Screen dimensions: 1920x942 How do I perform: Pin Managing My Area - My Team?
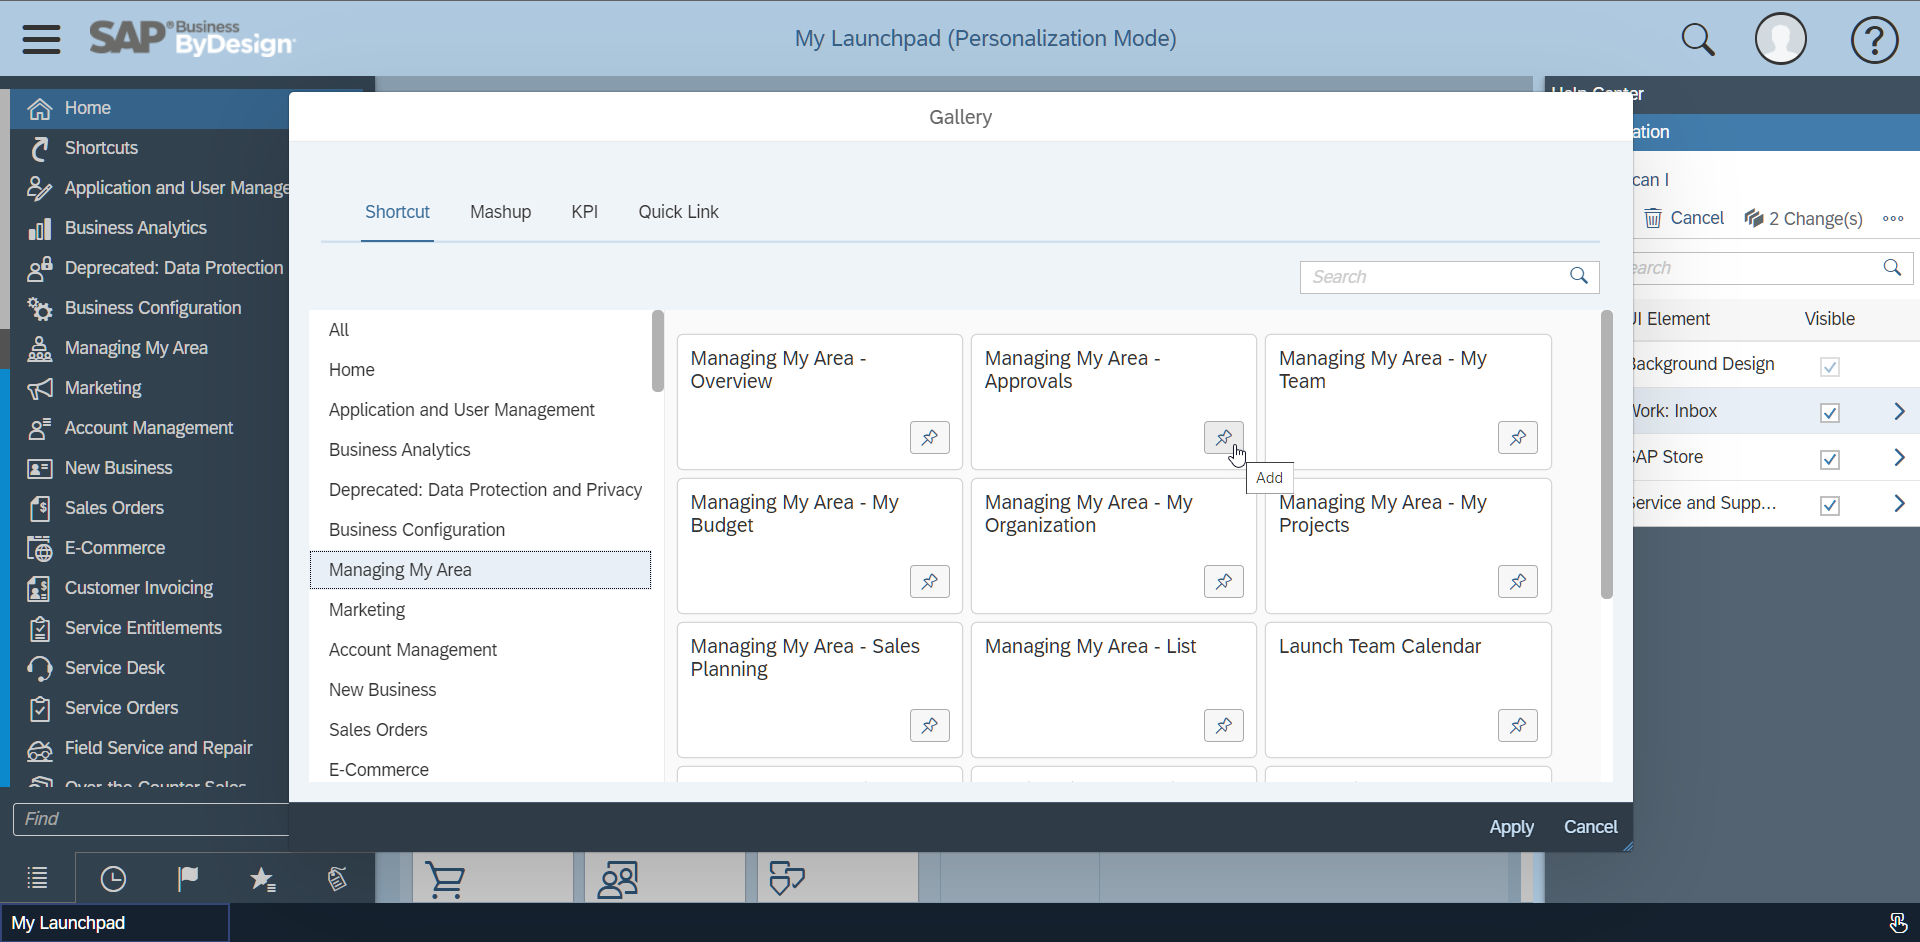tap(1518, 437)
